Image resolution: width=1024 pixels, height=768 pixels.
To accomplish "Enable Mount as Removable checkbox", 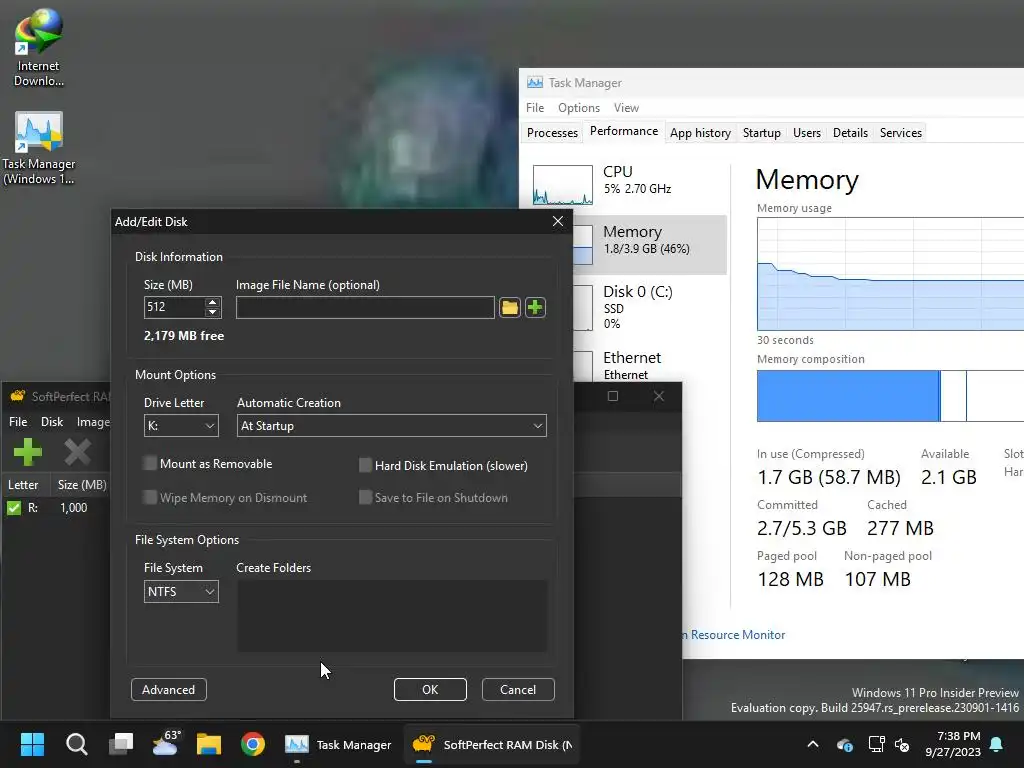I will (x=151, y=464).
